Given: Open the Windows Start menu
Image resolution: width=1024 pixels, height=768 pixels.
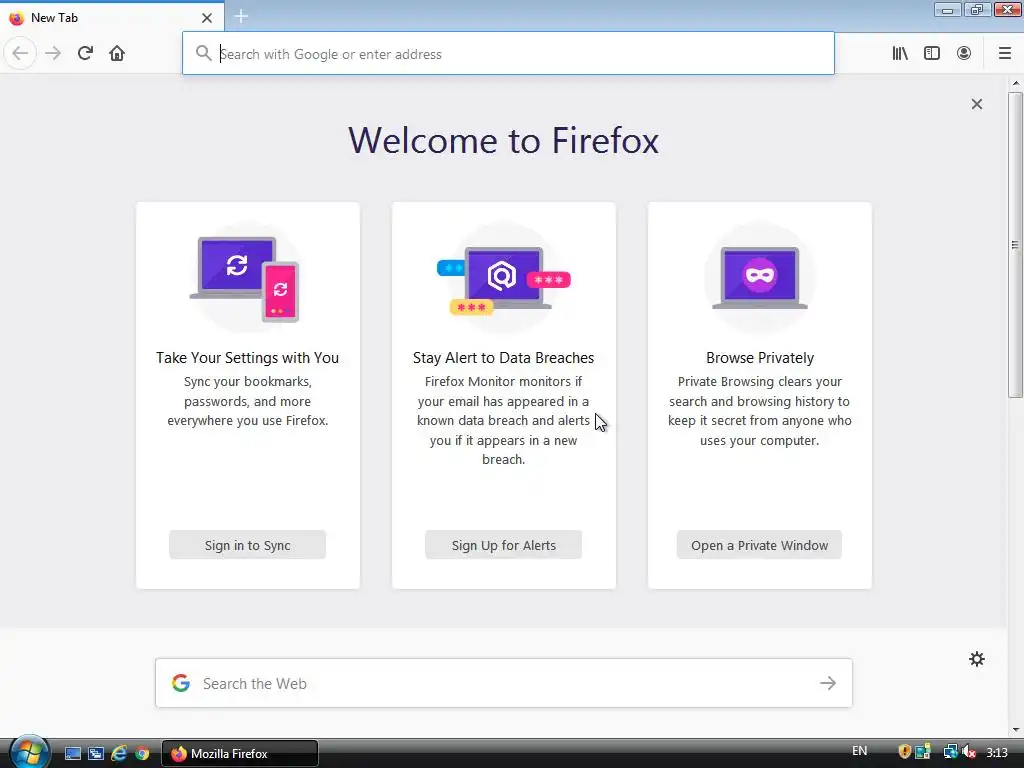Looking at the screenshot, I should coord(29,752).
